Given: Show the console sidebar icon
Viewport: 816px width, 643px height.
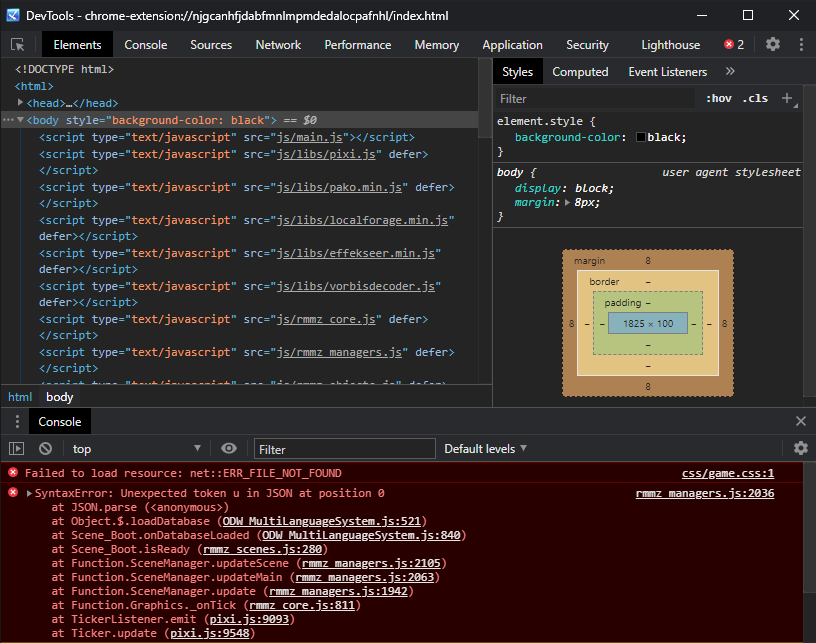Looking at the screenshot, I should (17, 448).
